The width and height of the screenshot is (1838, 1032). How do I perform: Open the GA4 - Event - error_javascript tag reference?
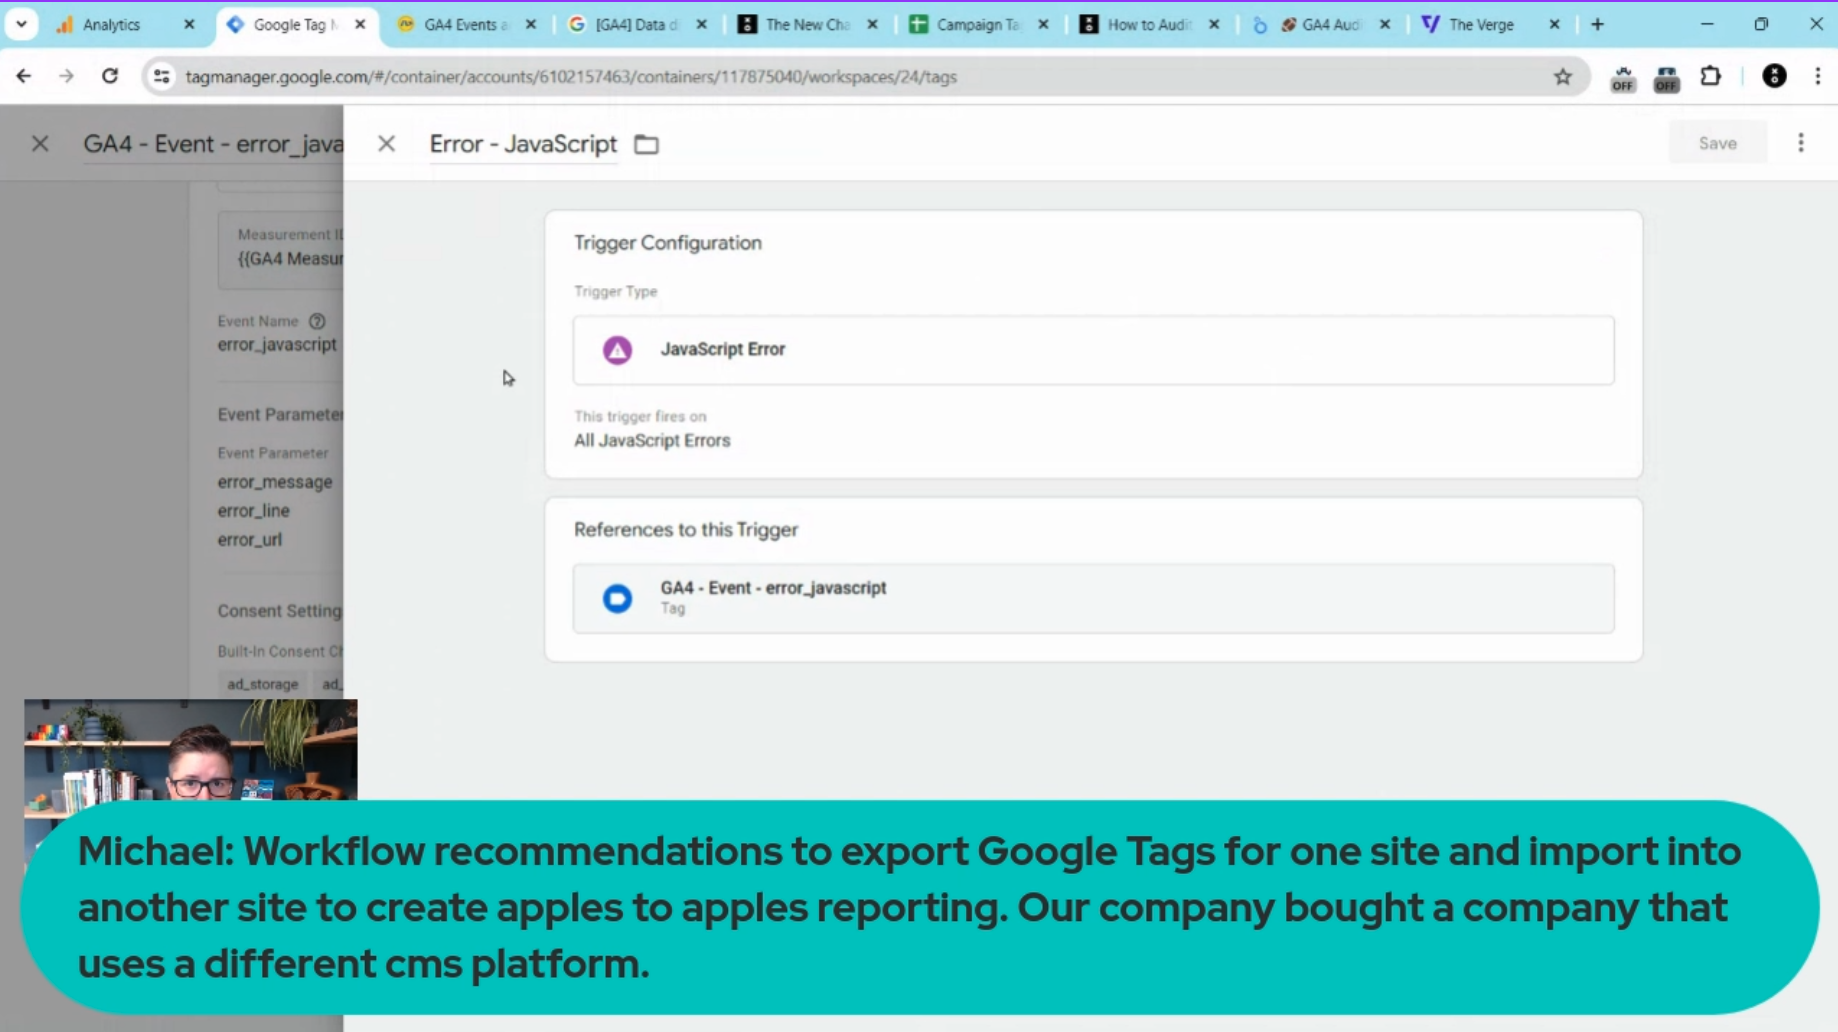coord(1093,598)
